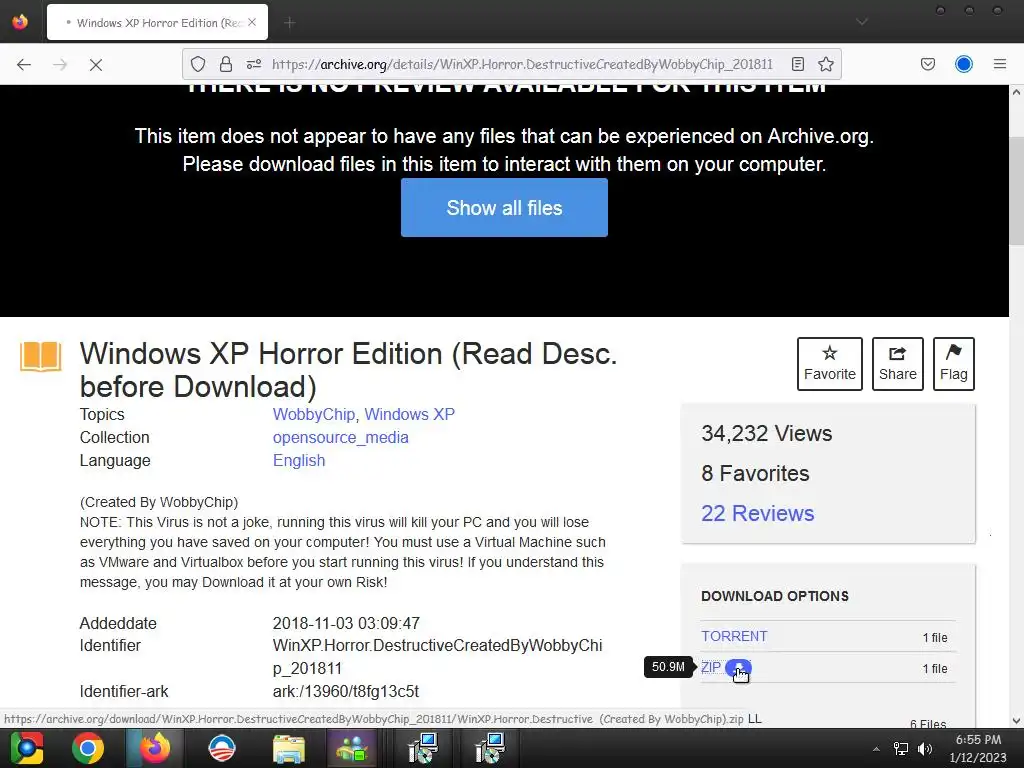Go back using the browser back arrow

(x=24, y=64)
